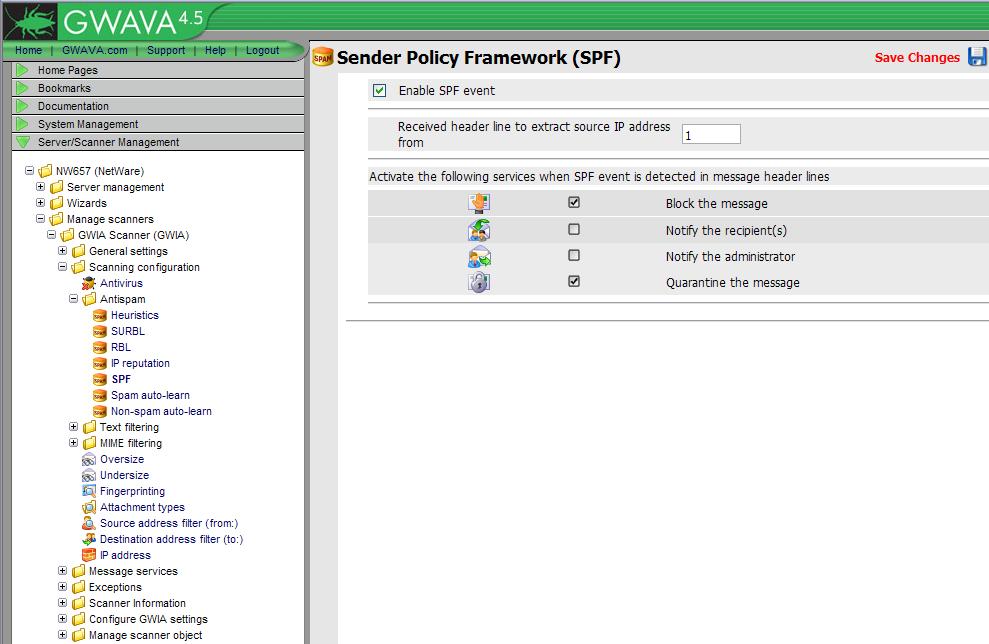Collapse the Manage scanners node
989x644 pixels.
click(40, 218)
